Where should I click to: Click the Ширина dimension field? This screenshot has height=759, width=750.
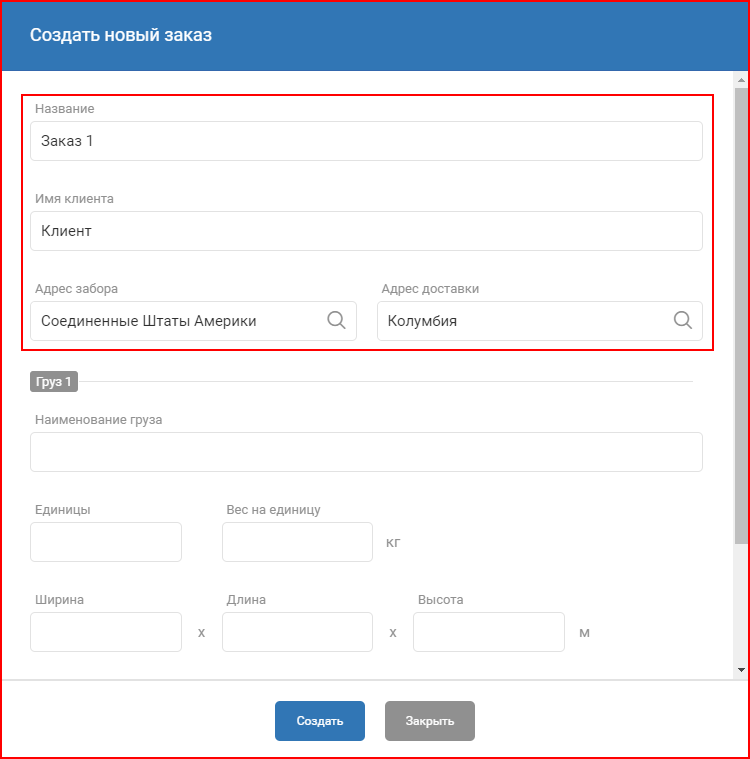click(x=106, y=632)
